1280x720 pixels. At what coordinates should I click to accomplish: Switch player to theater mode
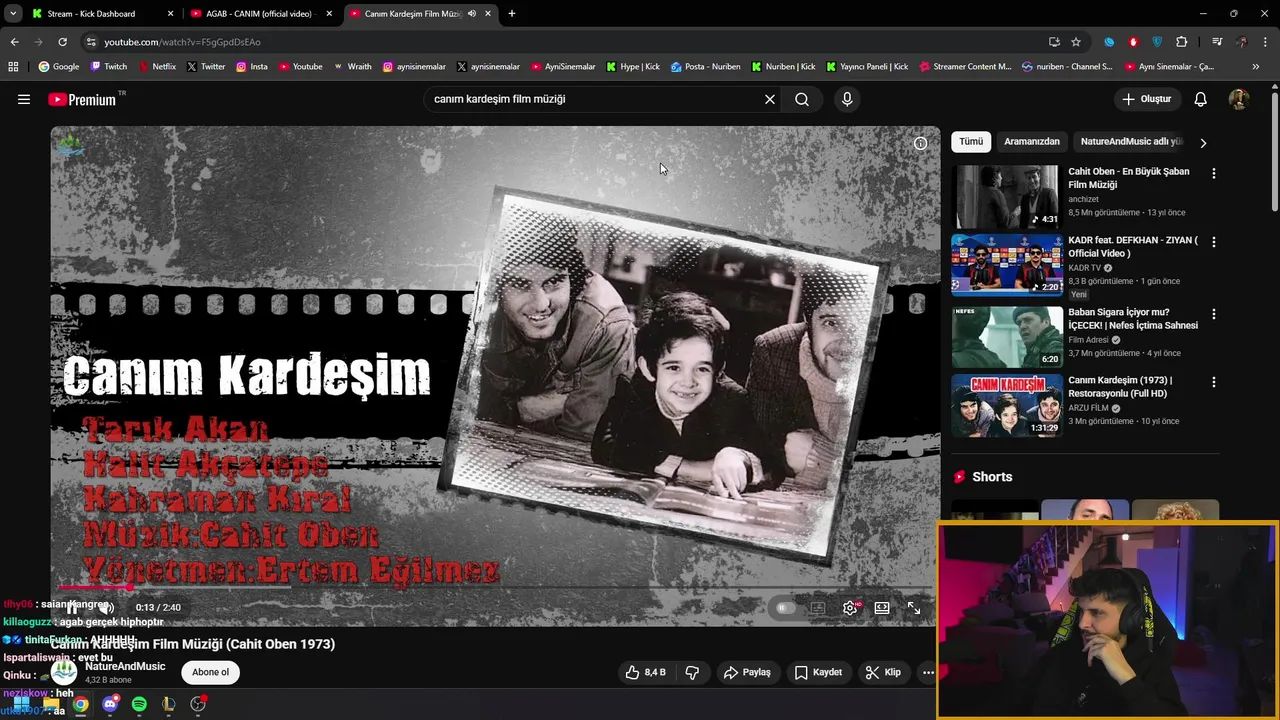coord(882,607)
